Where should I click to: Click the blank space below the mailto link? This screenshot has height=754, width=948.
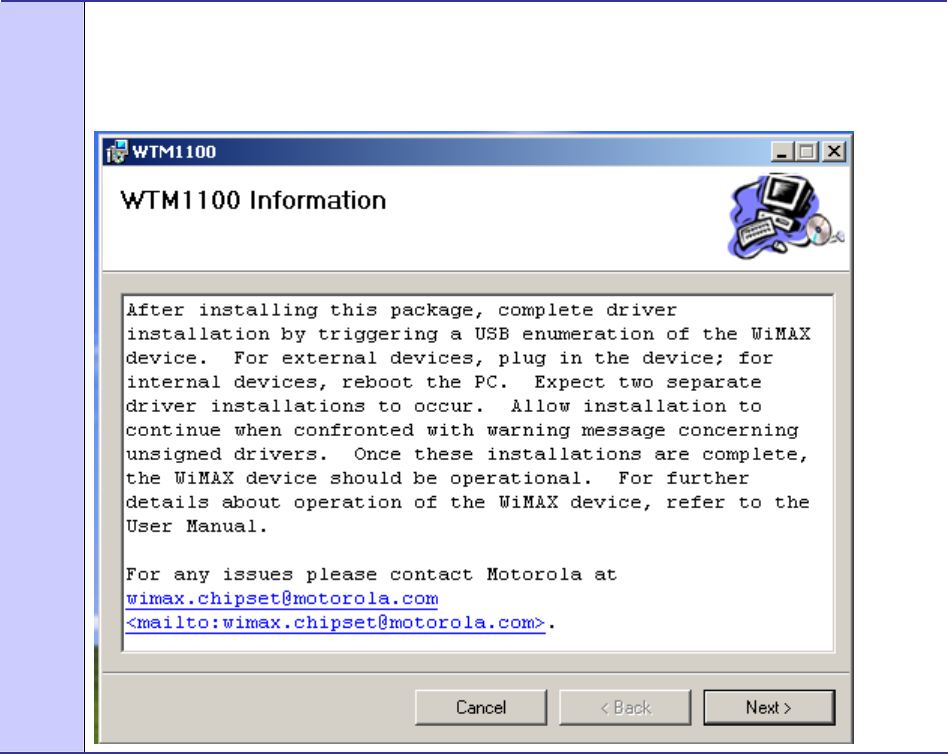click(478, 642)
